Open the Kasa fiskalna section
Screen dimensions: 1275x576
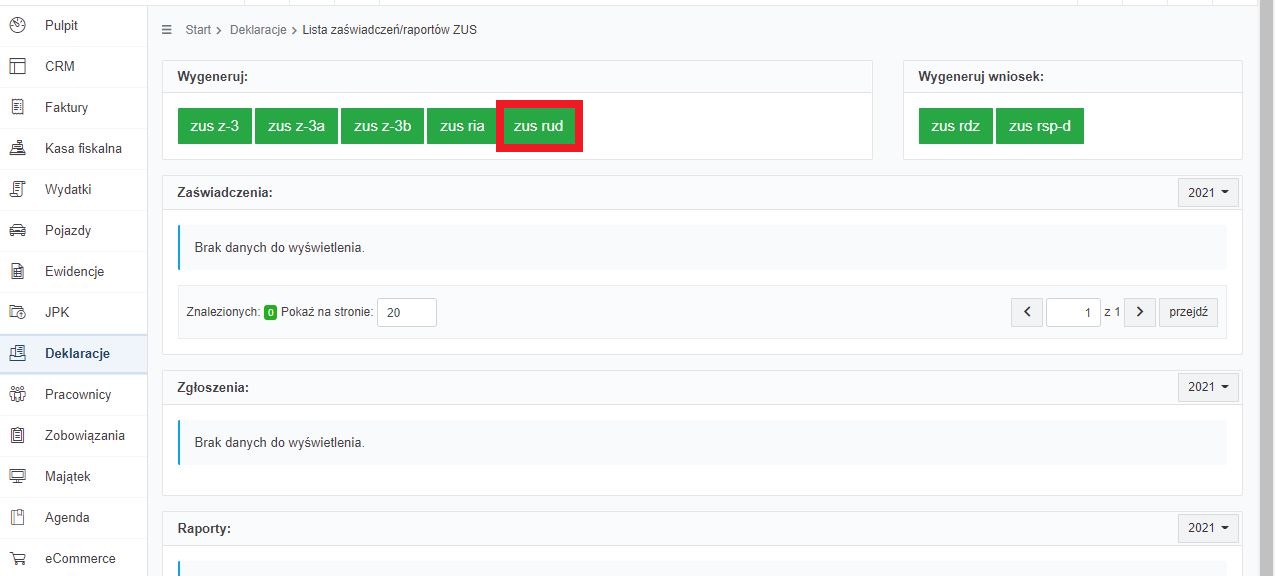coord(73,148)
